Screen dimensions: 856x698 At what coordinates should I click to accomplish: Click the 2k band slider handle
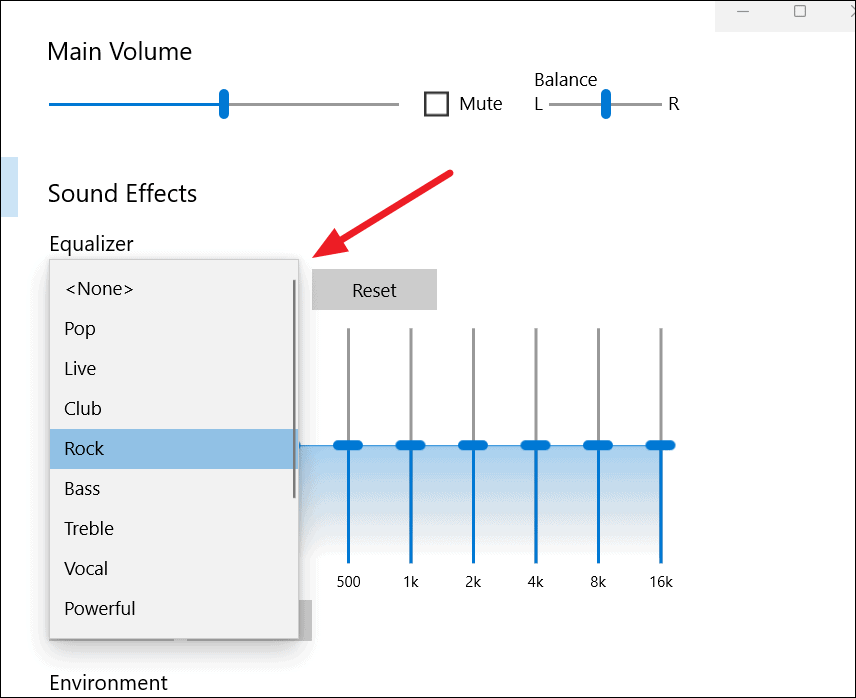473,445
